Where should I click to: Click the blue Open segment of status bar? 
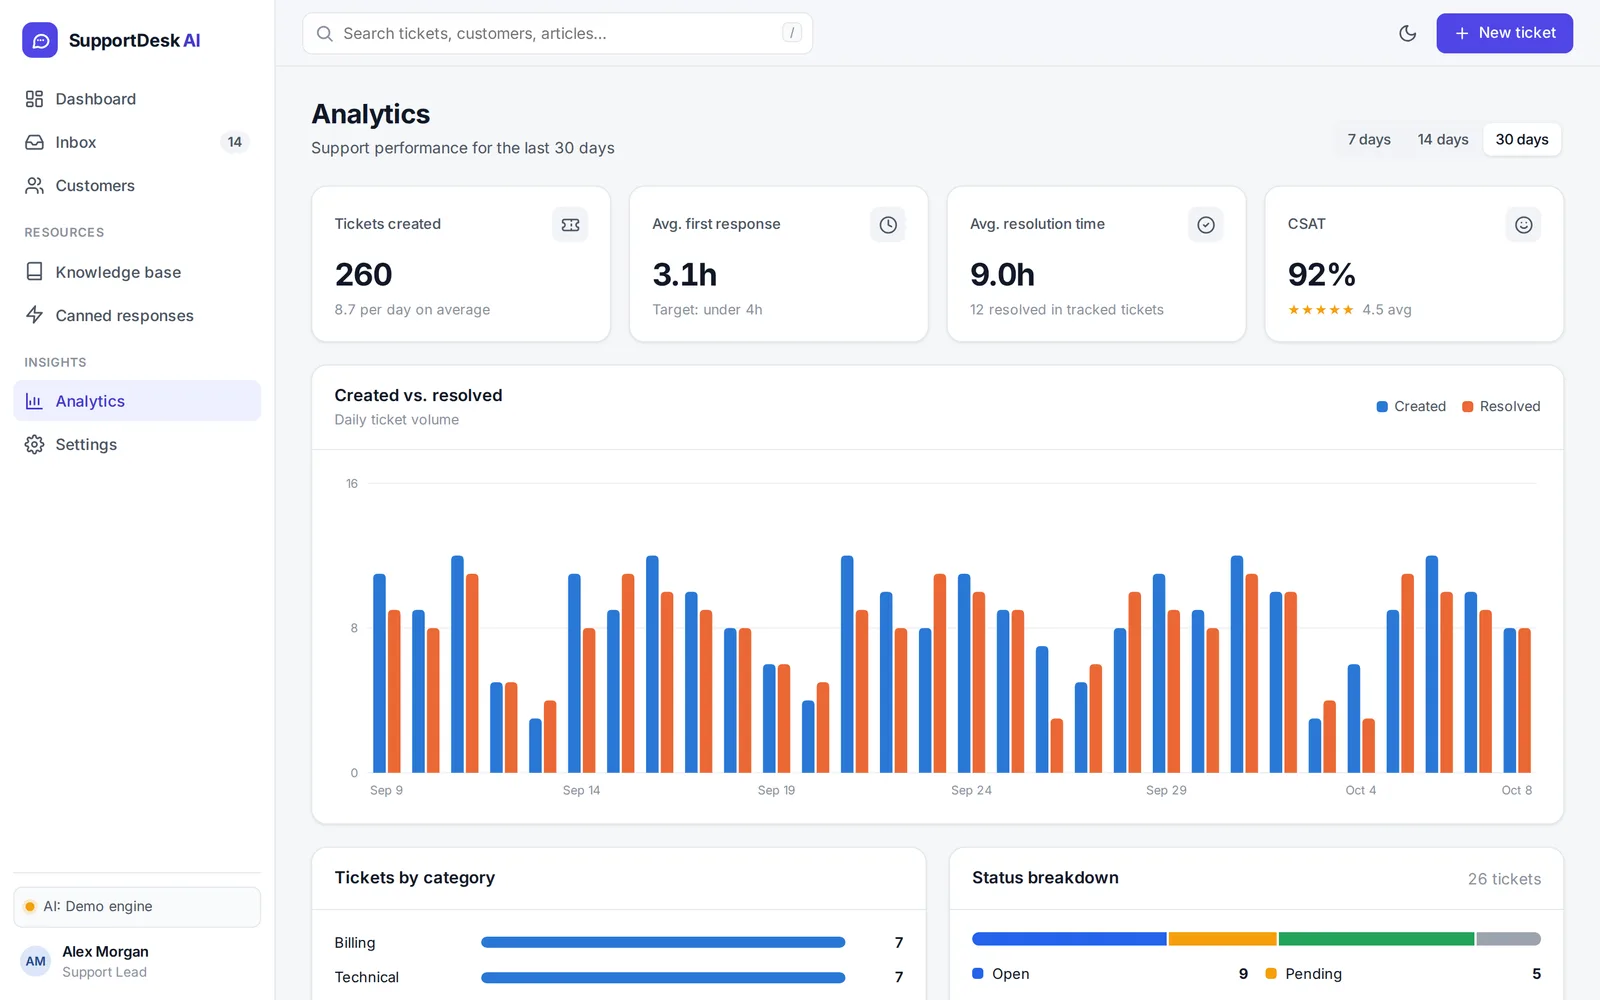[x=1069, y=939]
